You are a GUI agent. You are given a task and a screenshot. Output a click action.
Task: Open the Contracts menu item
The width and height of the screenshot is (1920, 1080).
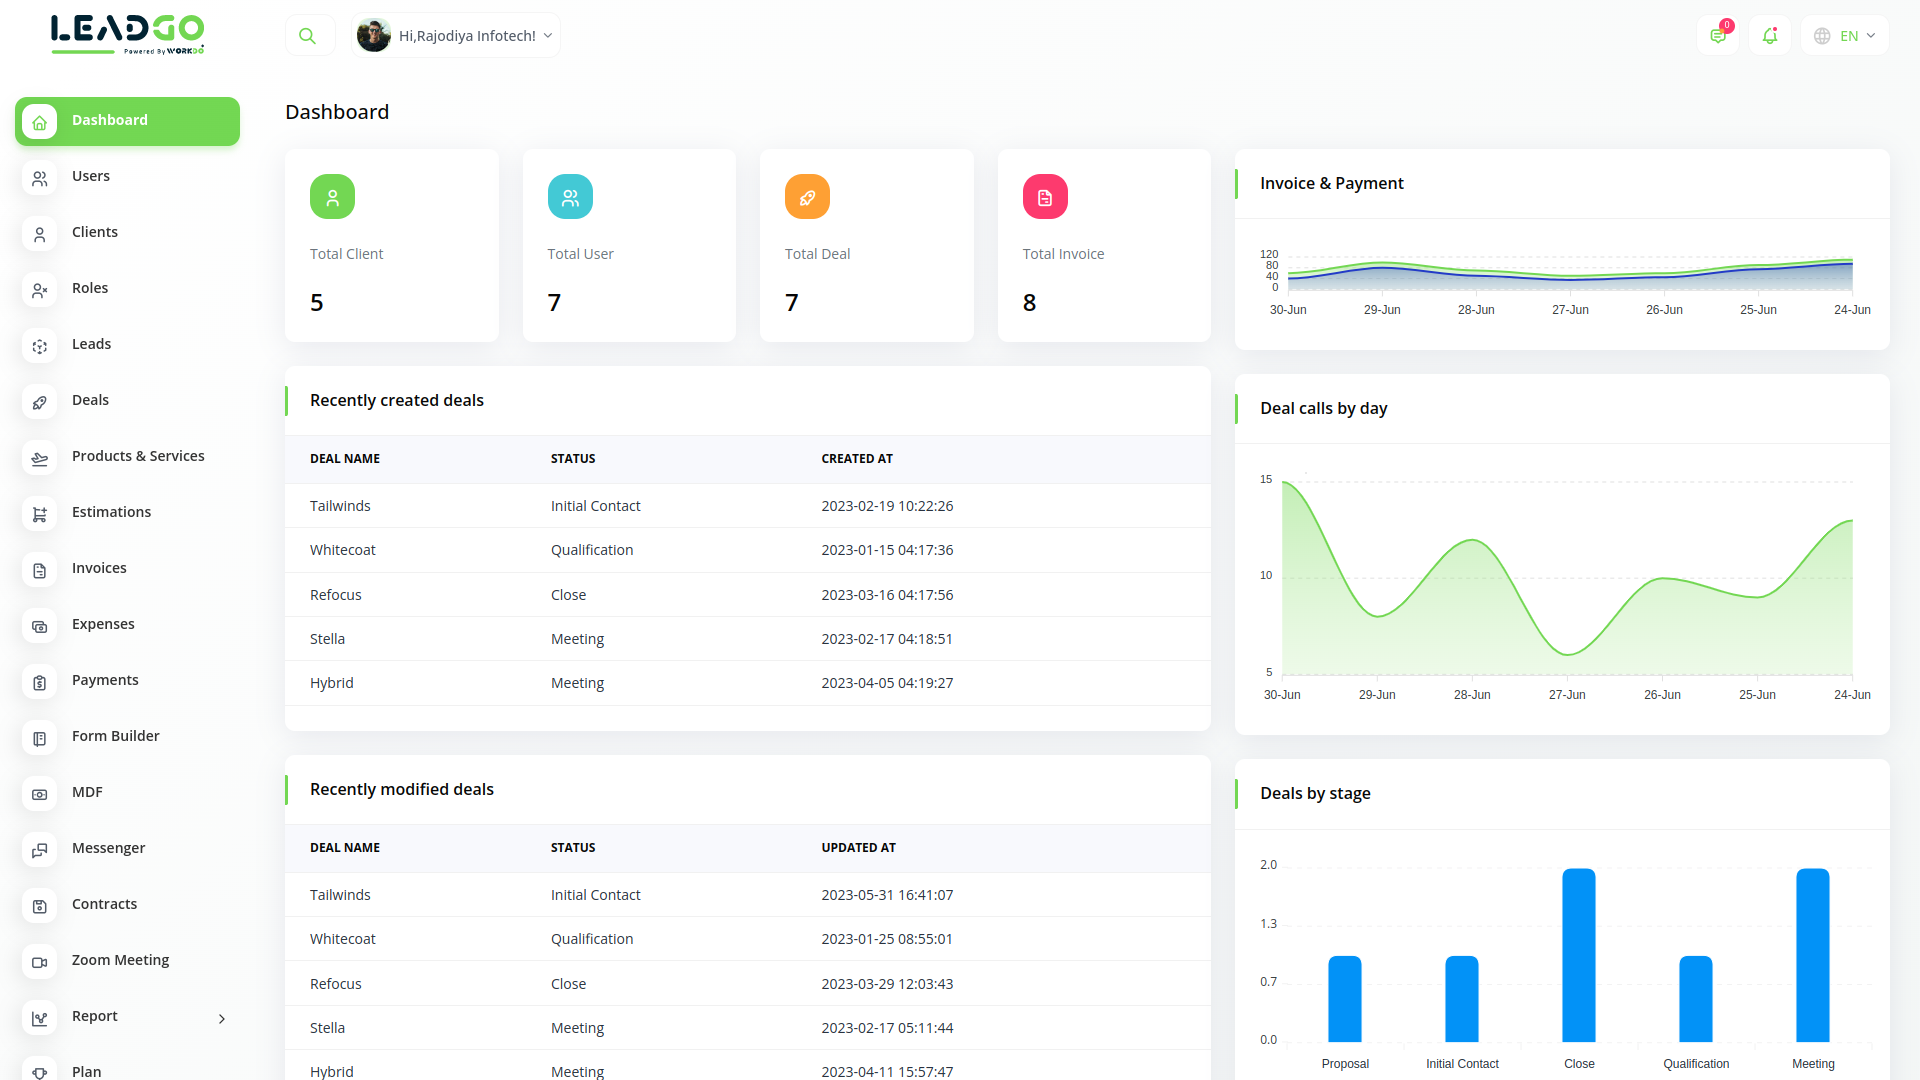point(104,903)
